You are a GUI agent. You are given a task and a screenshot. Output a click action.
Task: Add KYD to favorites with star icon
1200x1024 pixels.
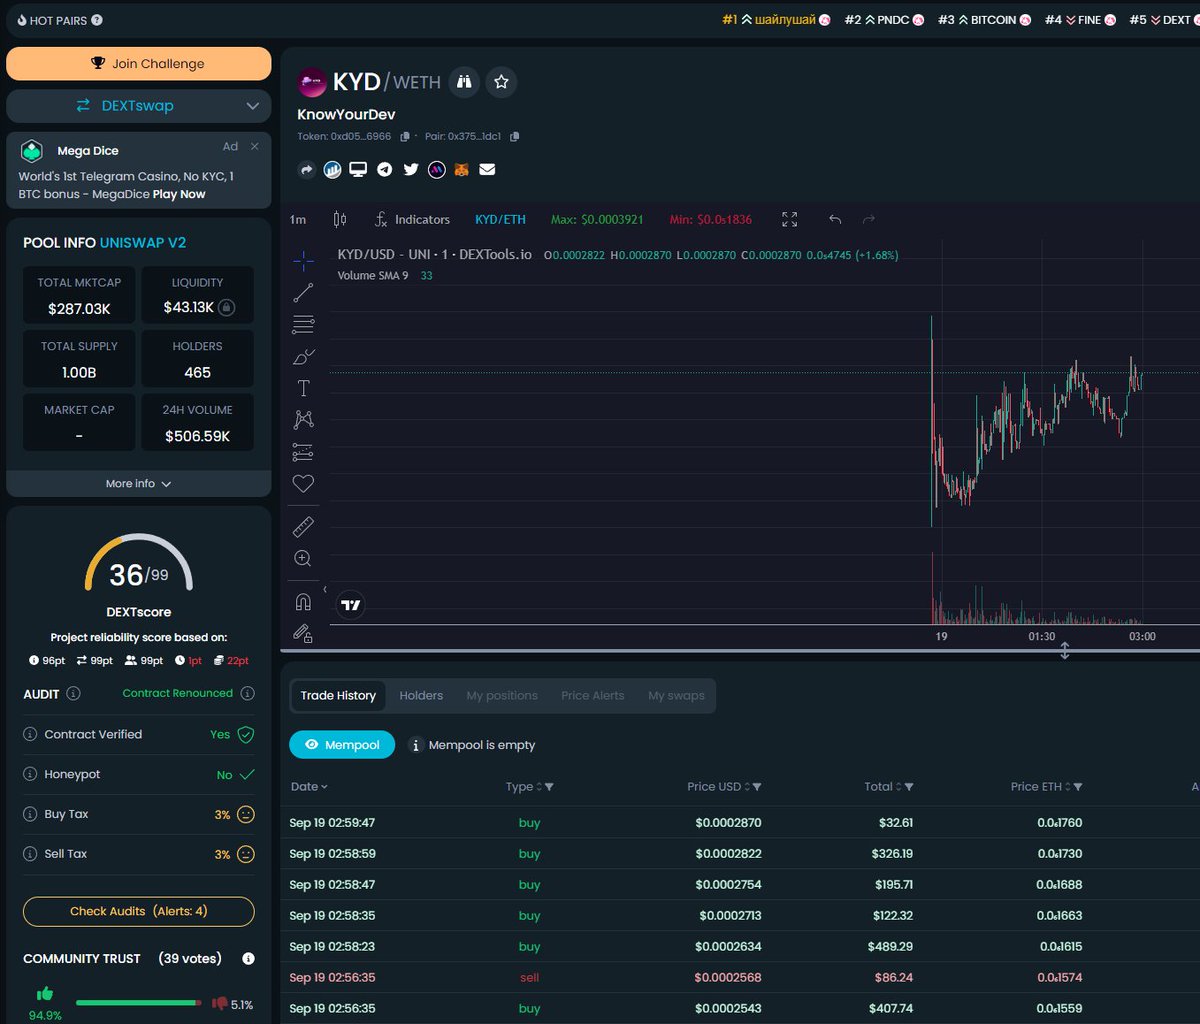pyautogui.click(x=501, y=82)
